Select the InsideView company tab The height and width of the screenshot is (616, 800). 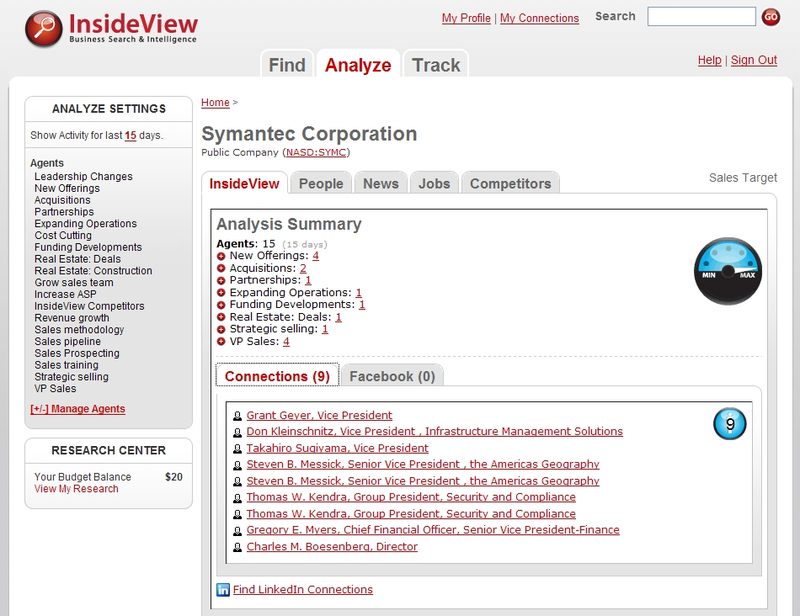[x=244, y=183]
